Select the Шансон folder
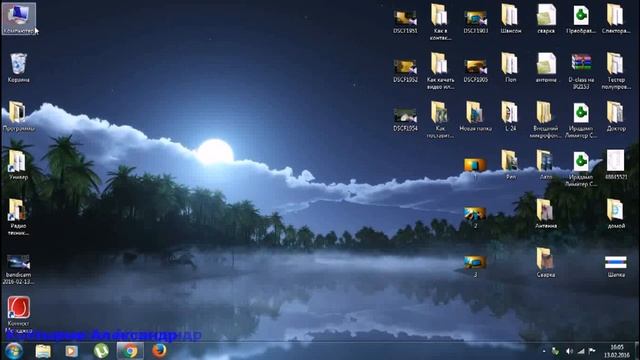 (510, 19)
